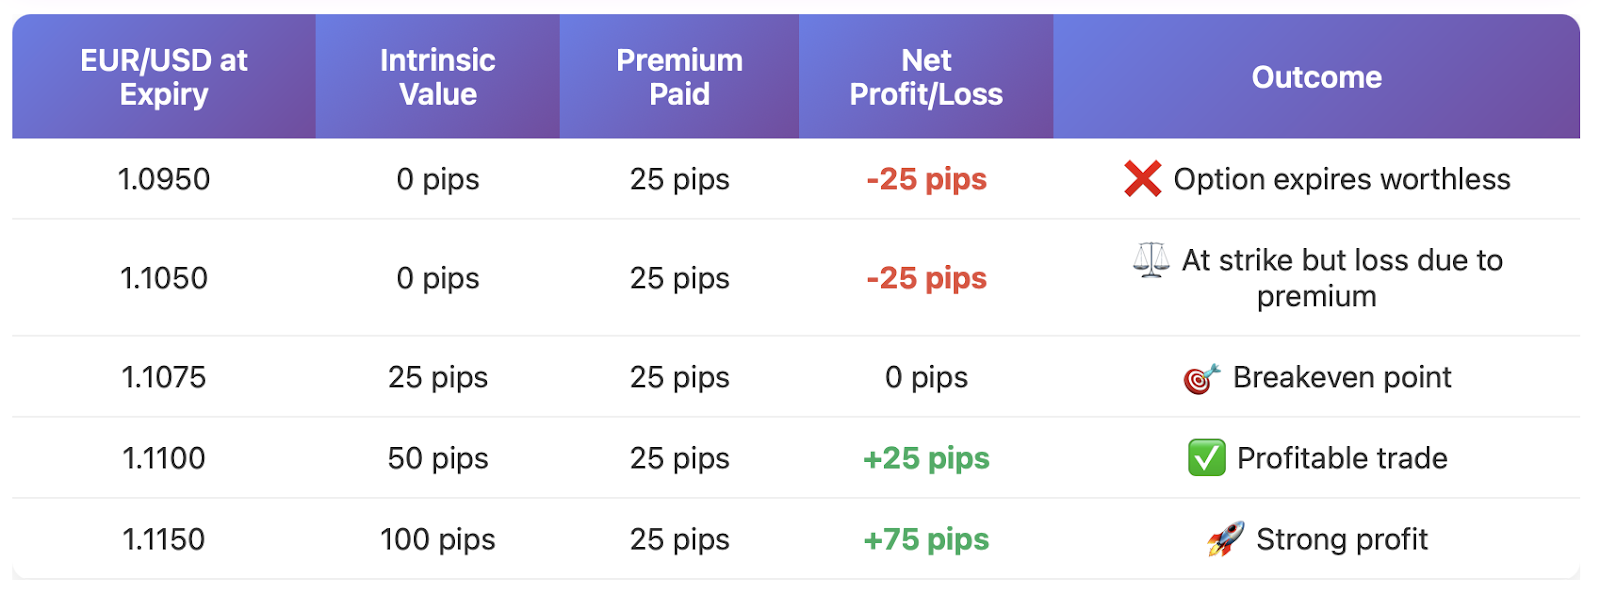Click the +25 pips profit value
Screen dimensions: 1600x595
coord(926,459)
